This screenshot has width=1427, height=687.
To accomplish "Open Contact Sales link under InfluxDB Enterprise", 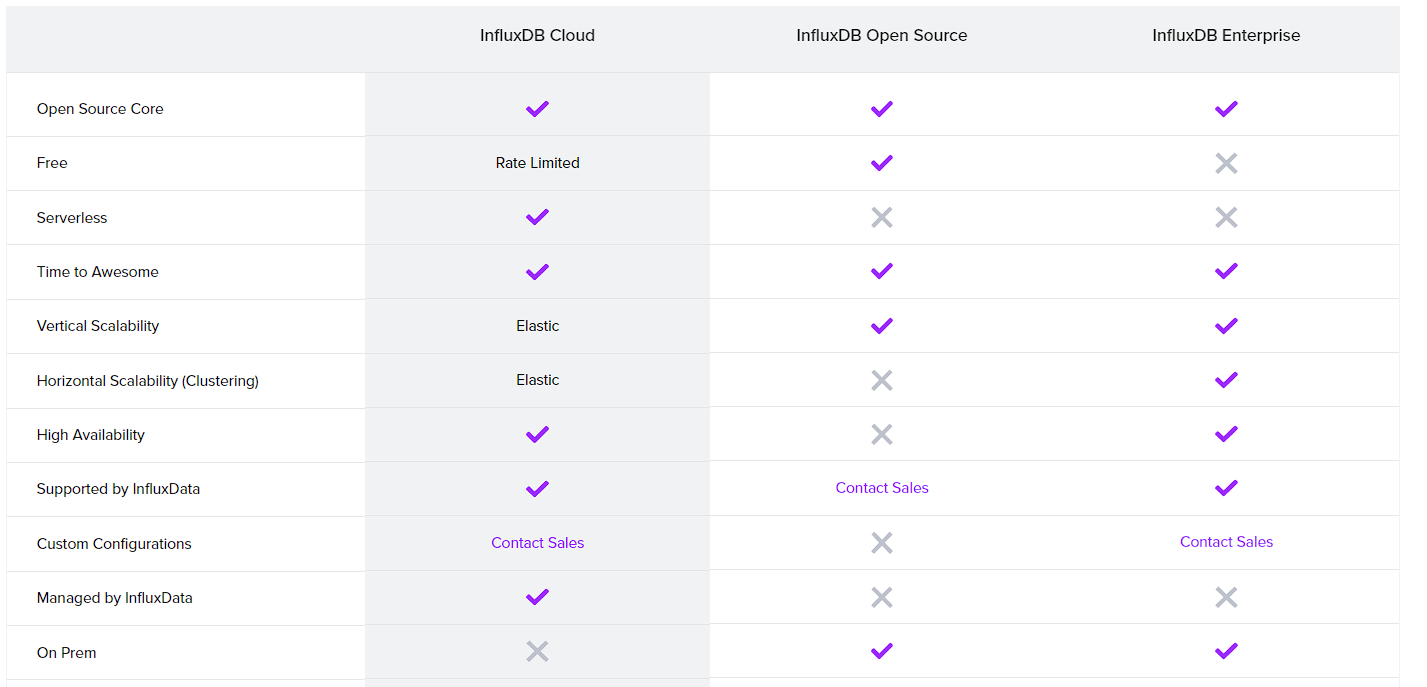I will [x=1226, y=542].
